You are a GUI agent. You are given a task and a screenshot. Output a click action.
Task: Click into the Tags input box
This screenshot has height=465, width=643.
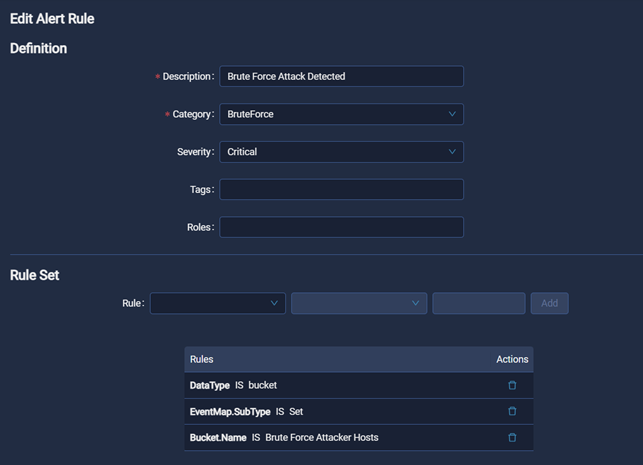tap(341, 190)
